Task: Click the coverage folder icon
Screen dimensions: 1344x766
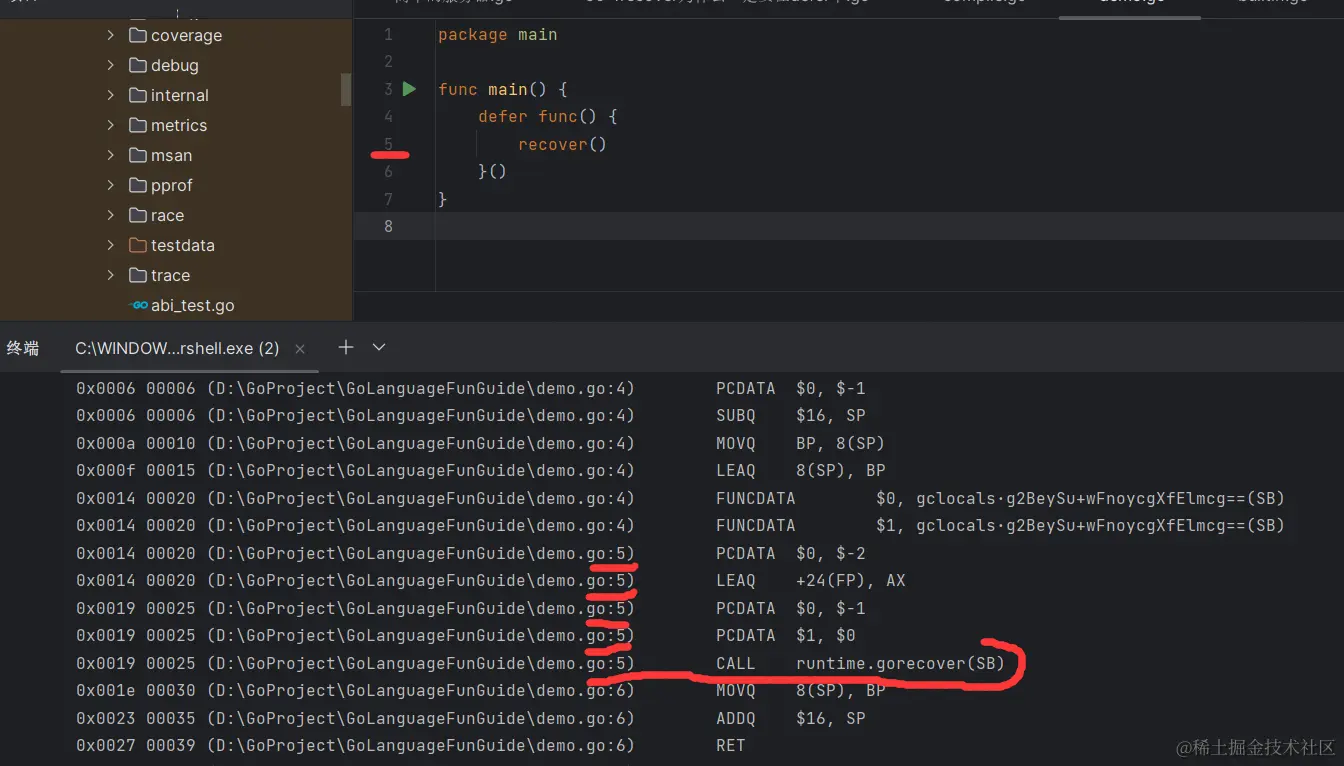Action: tap(138, 36)
